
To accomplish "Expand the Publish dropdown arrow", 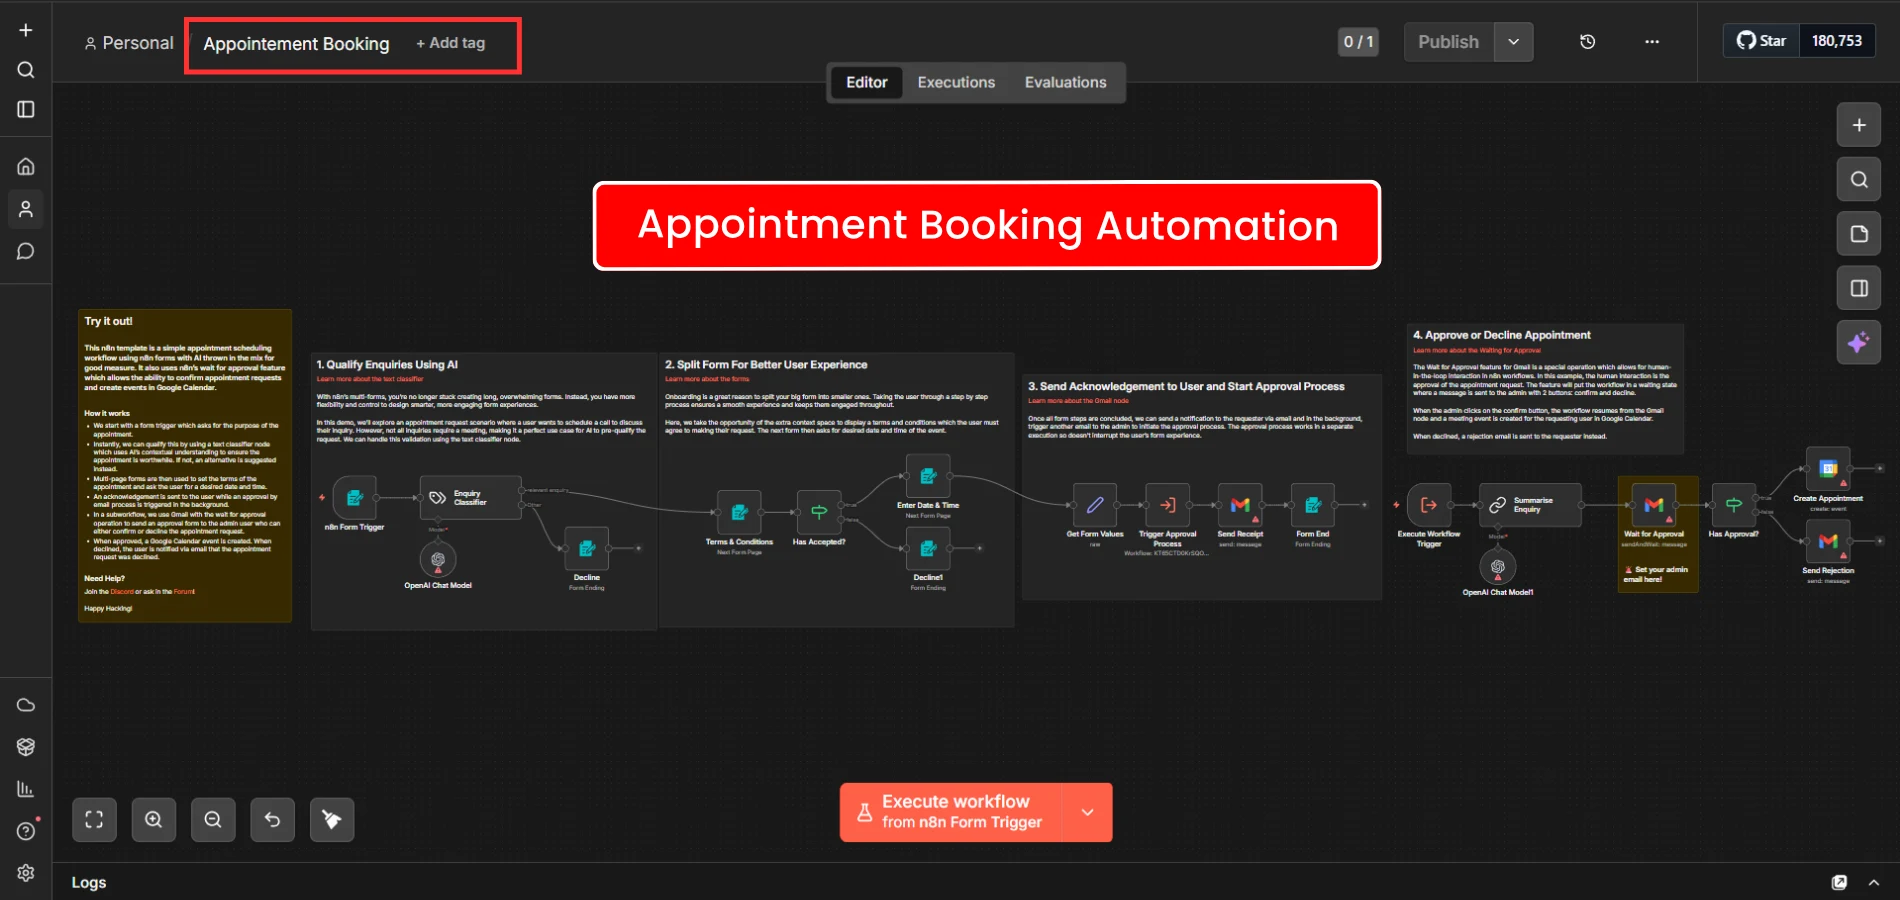I will 1513,42.
